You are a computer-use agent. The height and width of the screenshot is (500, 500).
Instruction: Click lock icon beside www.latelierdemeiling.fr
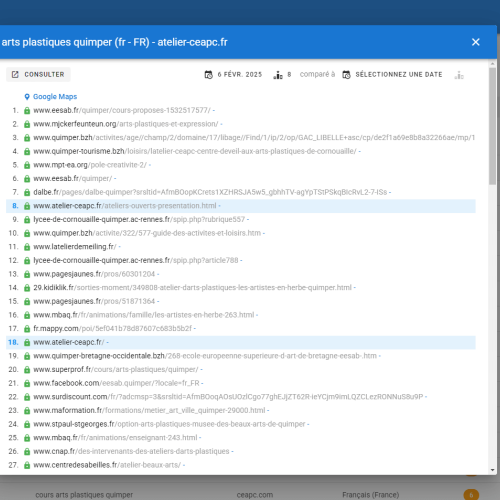click(x=27, y=247)
